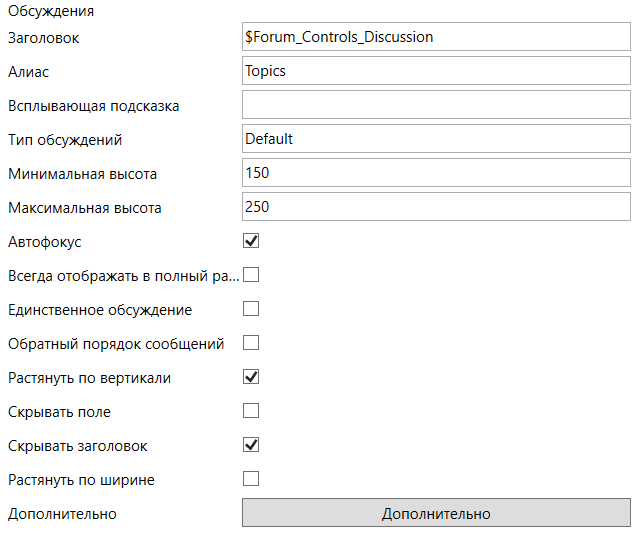This screenshot has height=542, width=634.
Task: Enable the Всегда отображать в полный размер checkbox
Action: click(251, 275)
